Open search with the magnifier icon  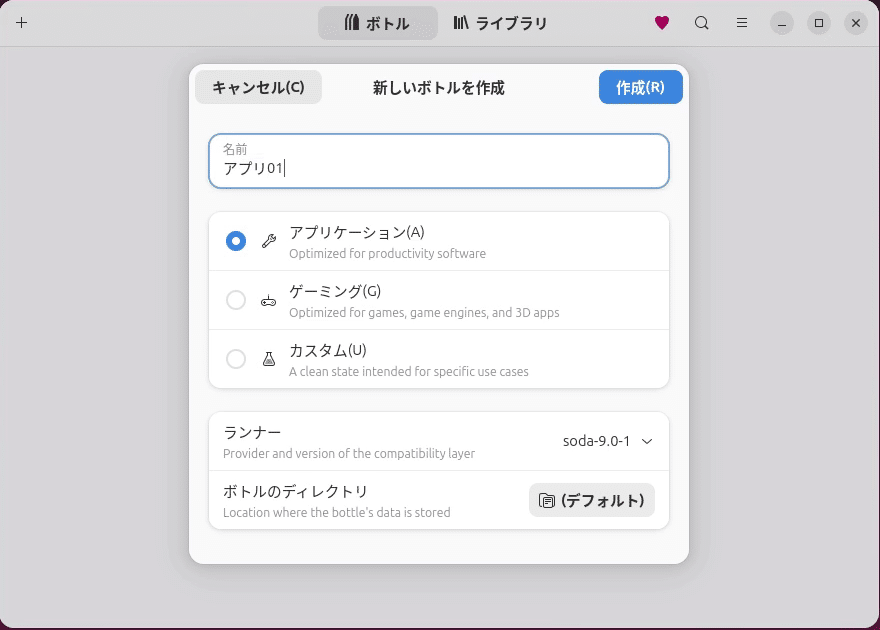(702, 23)
